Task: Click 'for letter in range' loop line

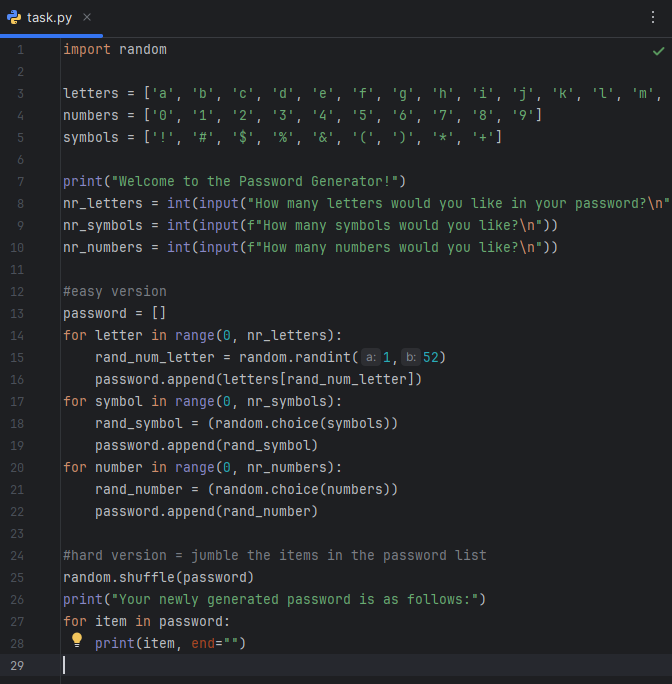Action: 202,335
